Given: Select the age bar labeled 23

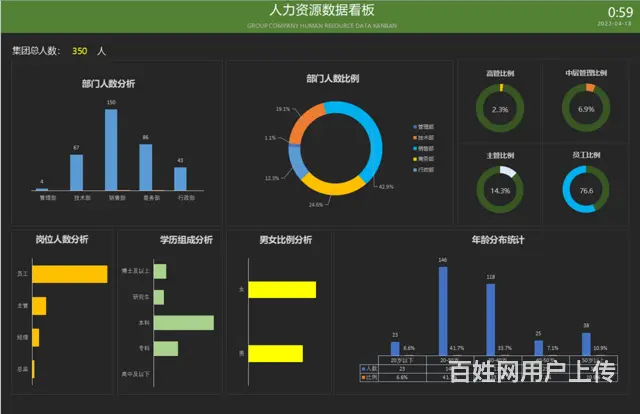Looking at the screenshot, I should click(395, 349).
